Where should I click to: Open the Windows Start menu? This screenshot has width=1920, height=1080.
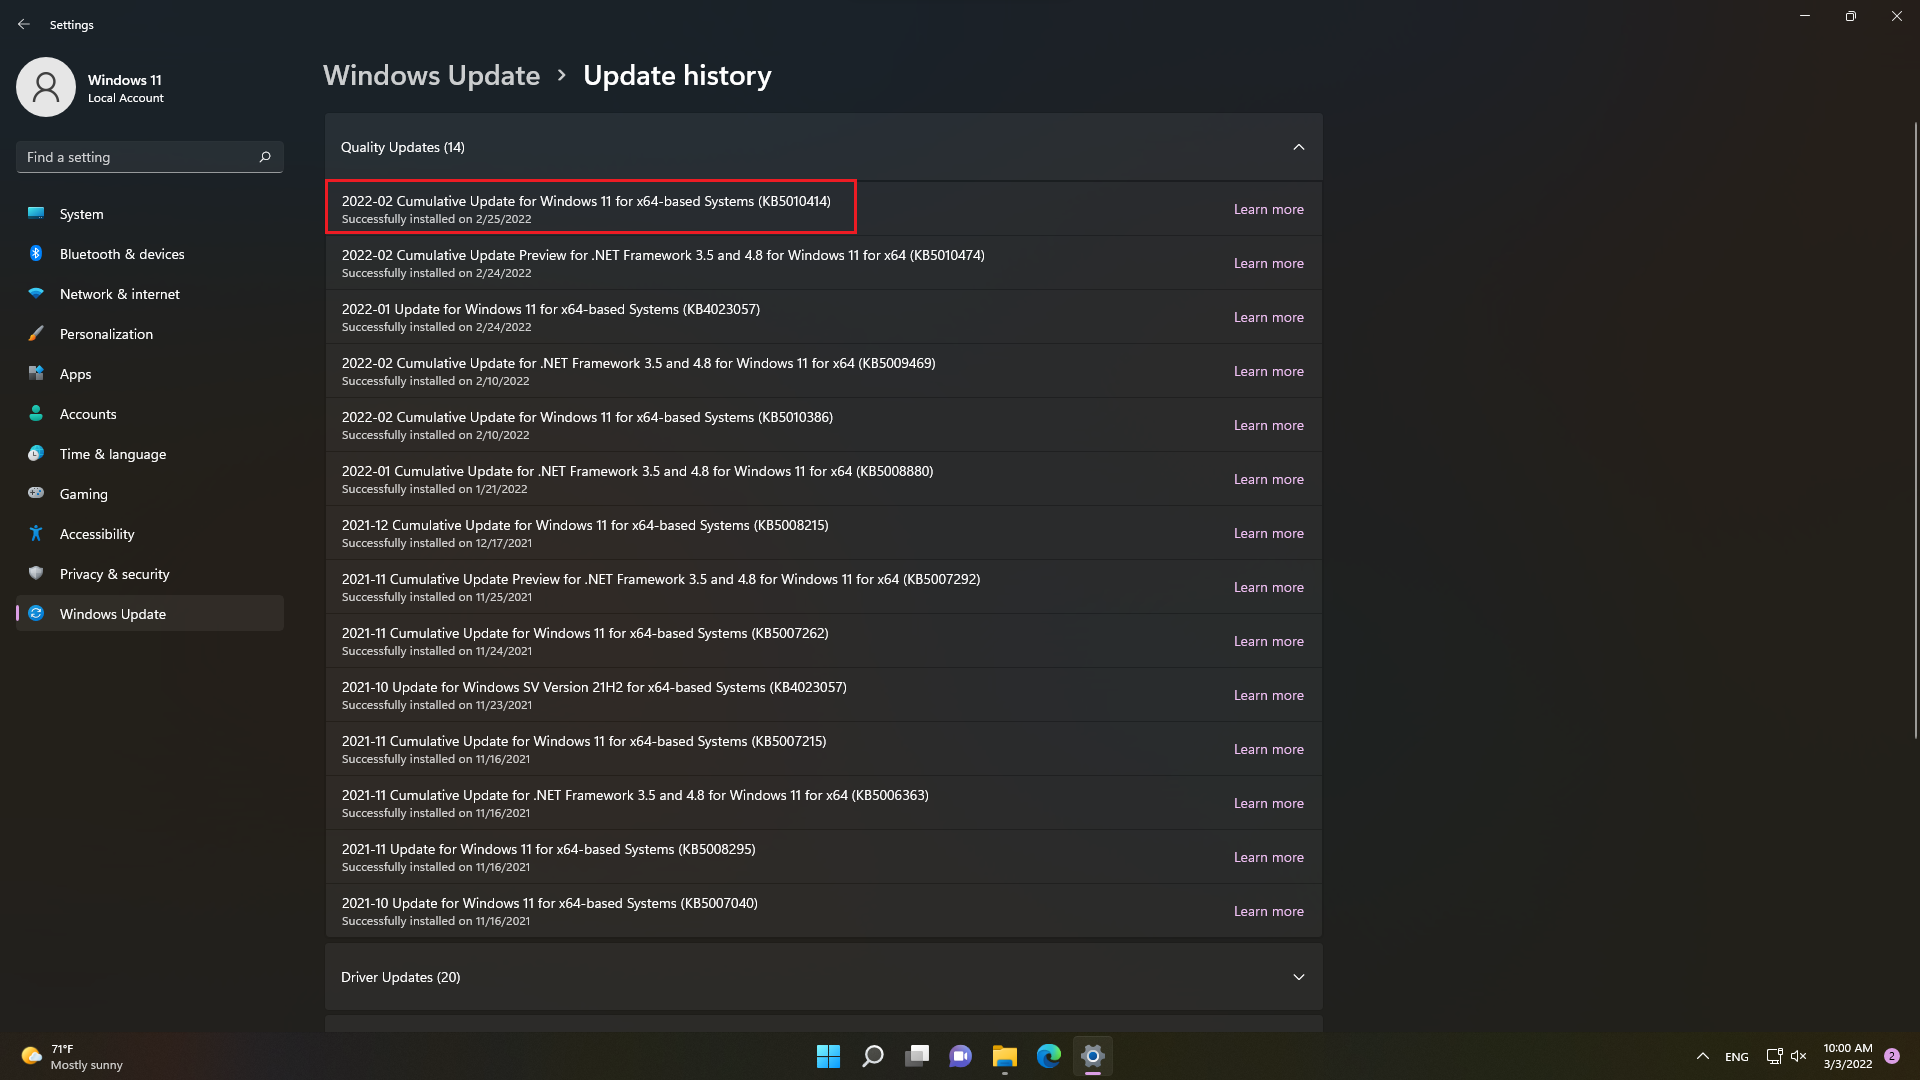(x=828, y=1056)
